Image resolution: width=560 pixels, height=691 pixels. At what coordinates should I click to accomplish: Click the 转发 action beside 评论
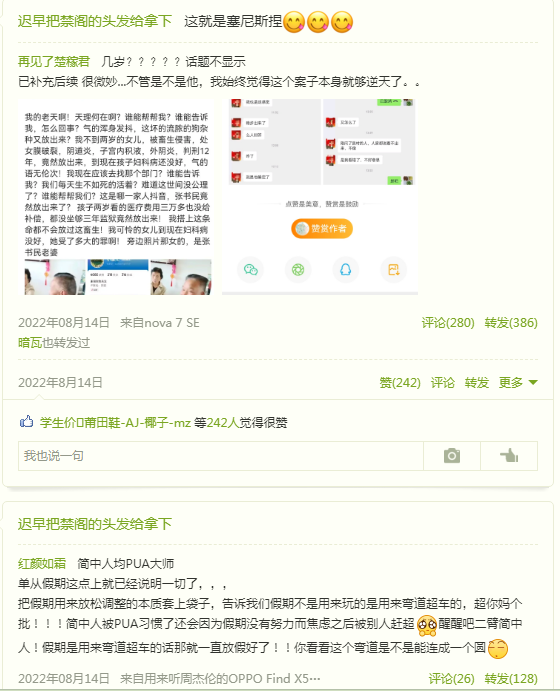477,383
